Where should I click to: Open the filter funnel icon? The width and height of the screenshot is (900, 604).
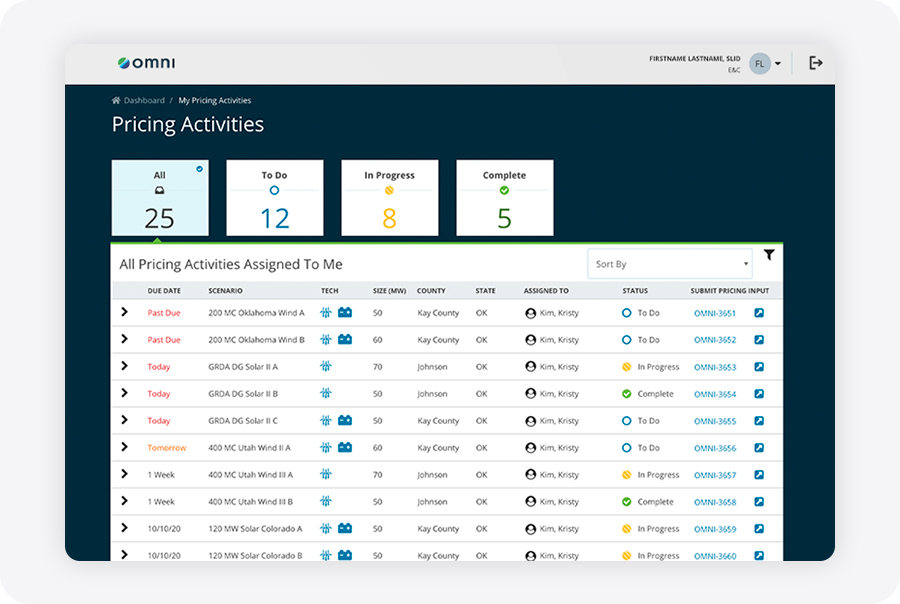coord(769,255)
